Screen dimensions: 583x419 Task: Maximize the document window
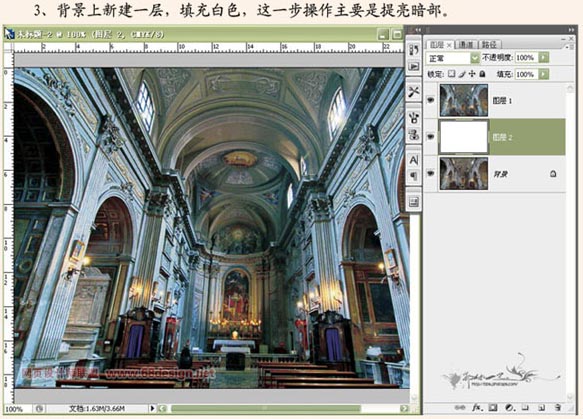pos(397,35)
